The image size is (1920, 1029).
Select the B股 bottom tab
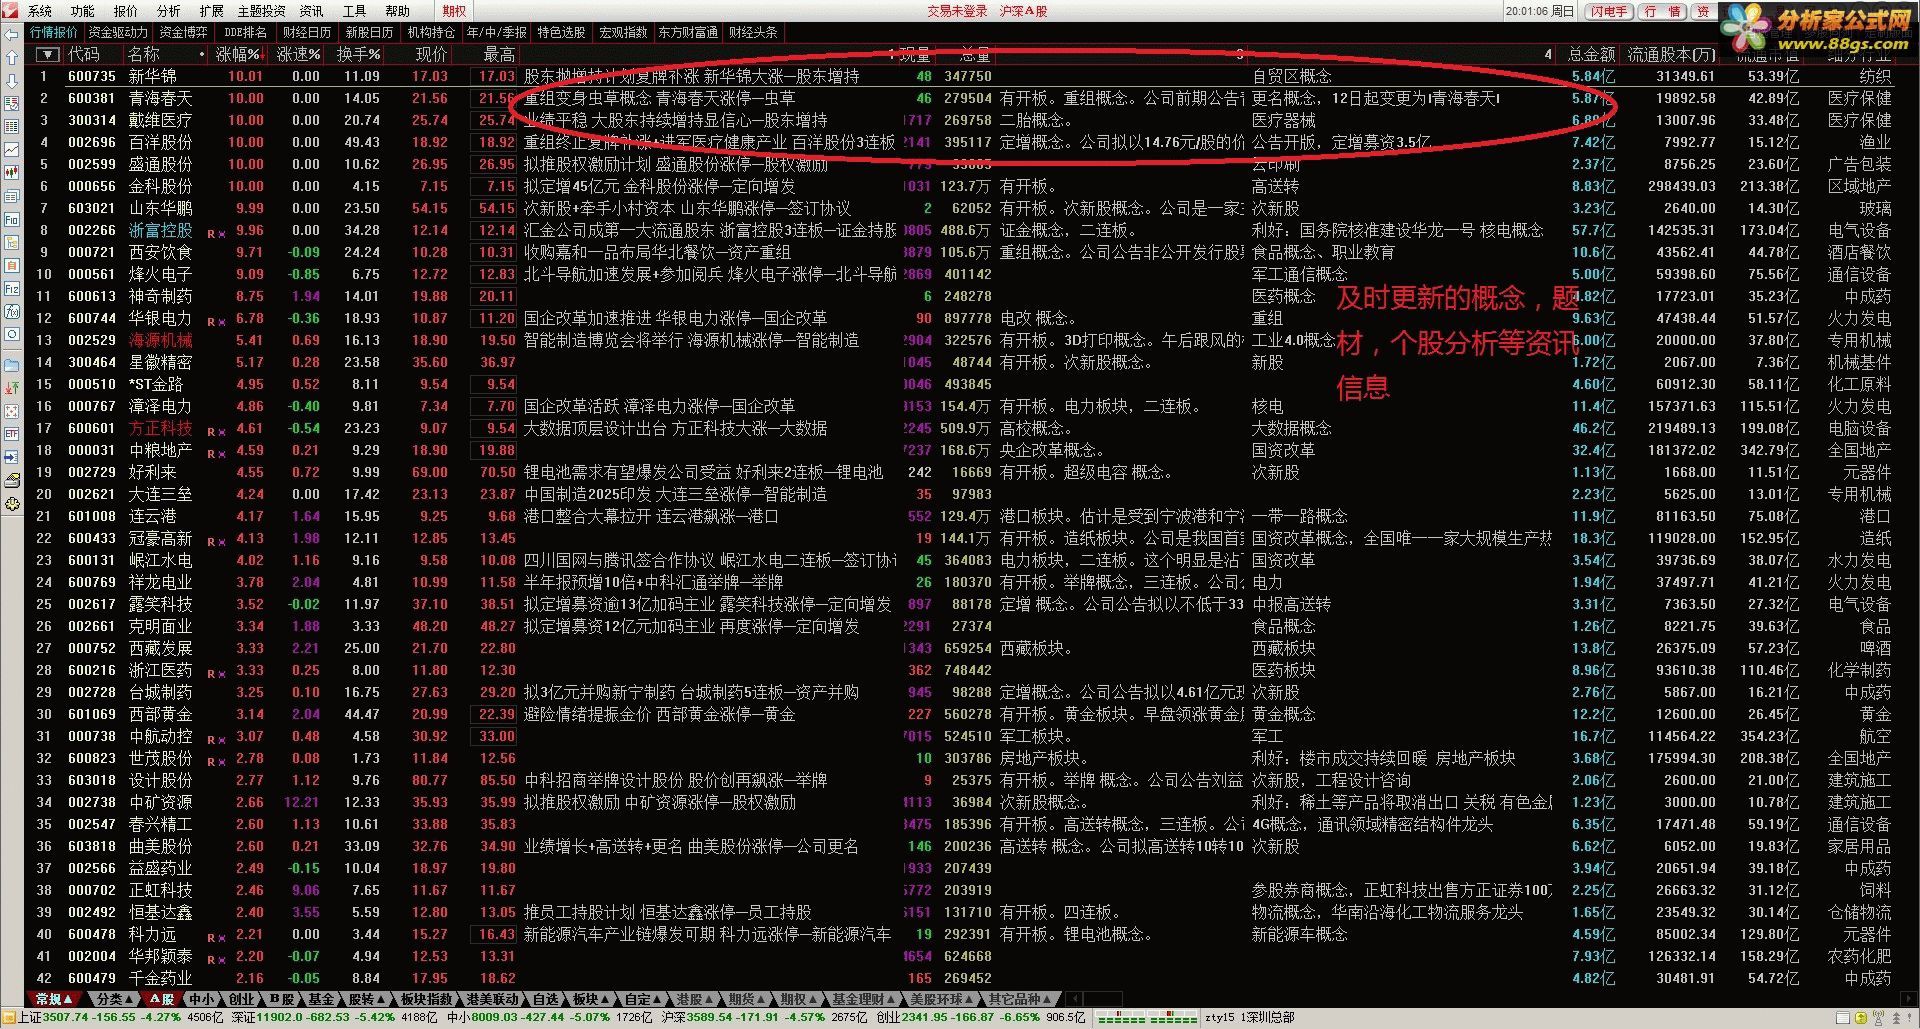click(x=282, y=999)
